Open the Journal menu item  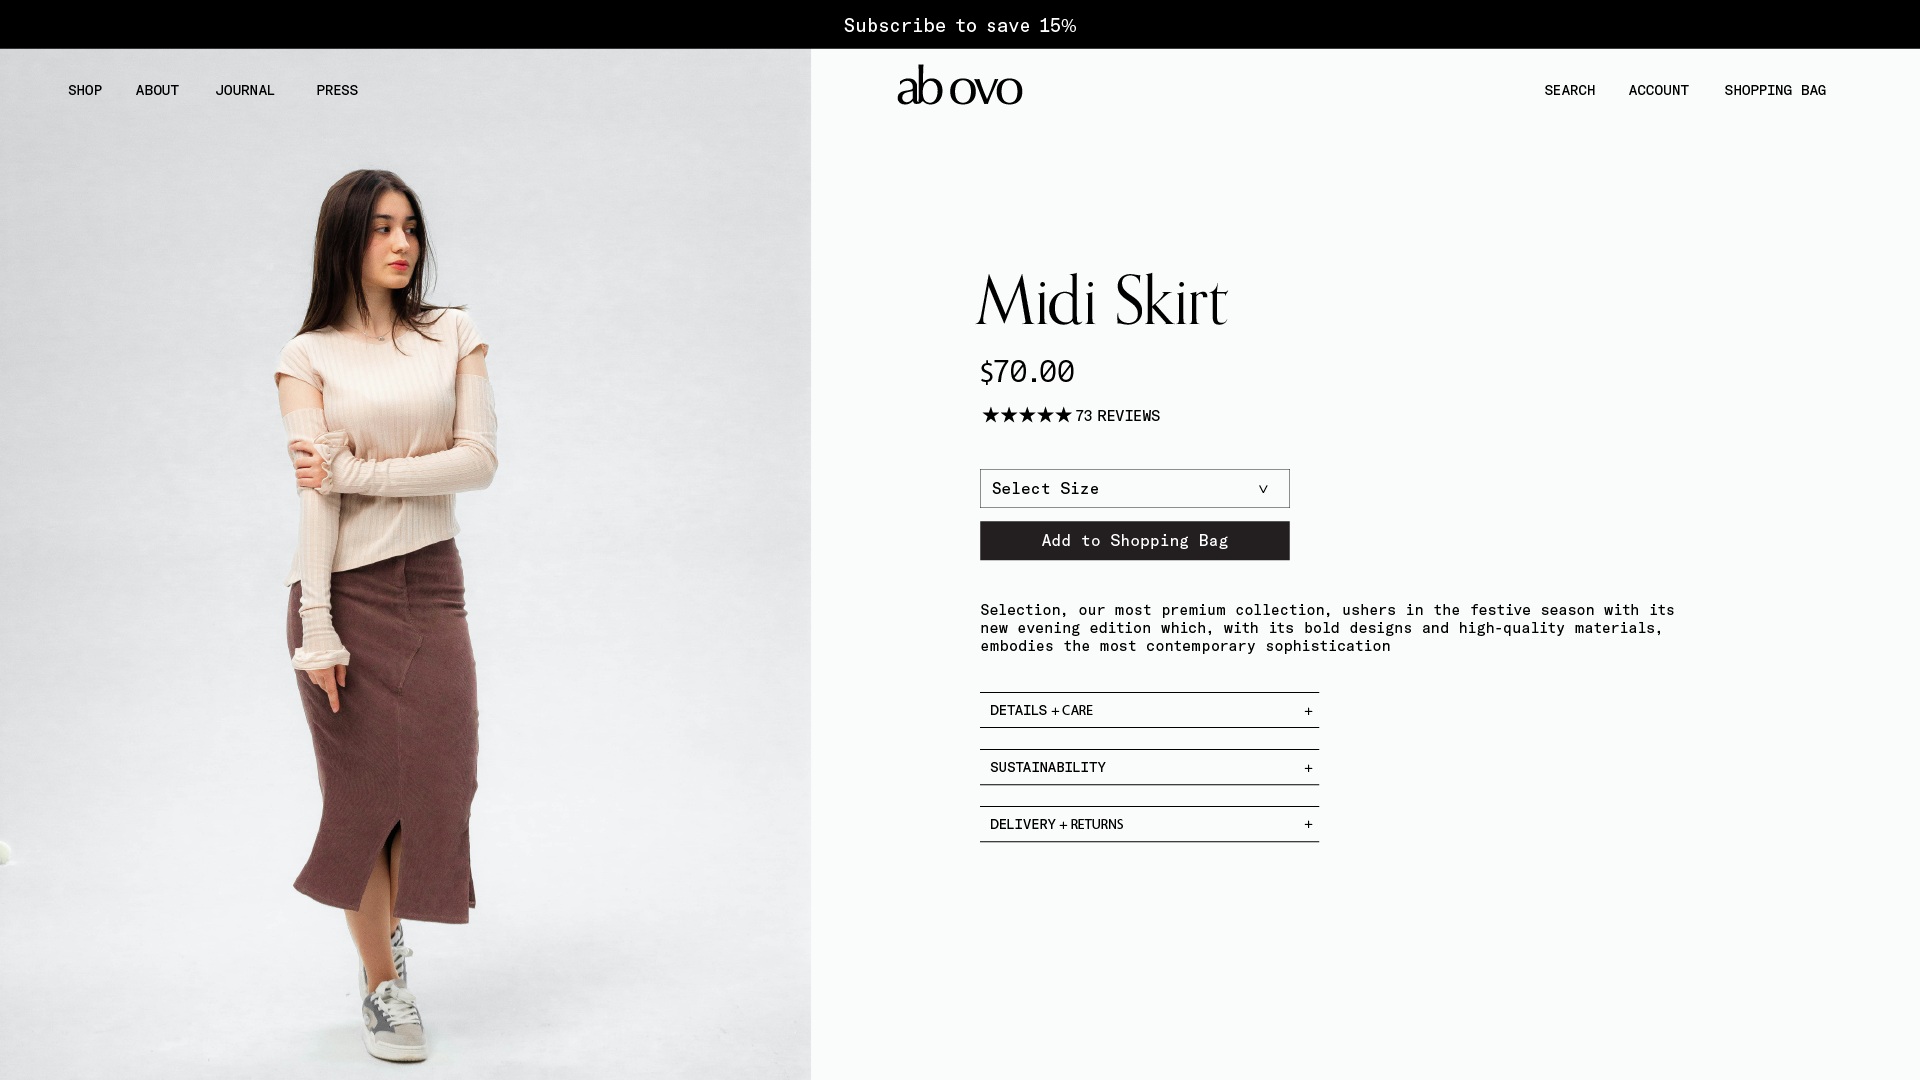(245, 90)
